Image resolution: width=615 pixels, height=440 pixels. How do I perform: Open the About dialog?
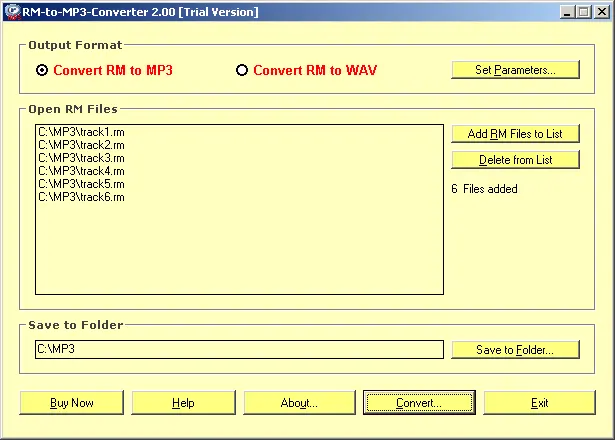tap(299, 403)
